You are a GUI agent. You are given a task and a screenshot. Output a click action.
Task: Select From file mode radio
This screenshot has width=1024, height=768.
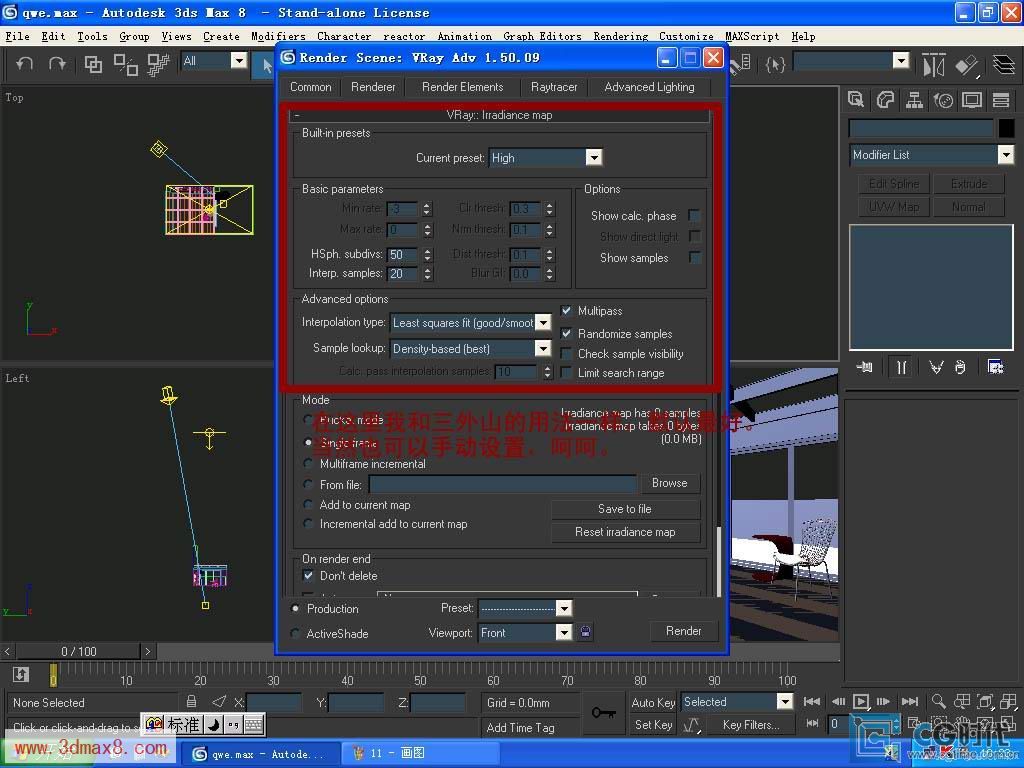308,485
